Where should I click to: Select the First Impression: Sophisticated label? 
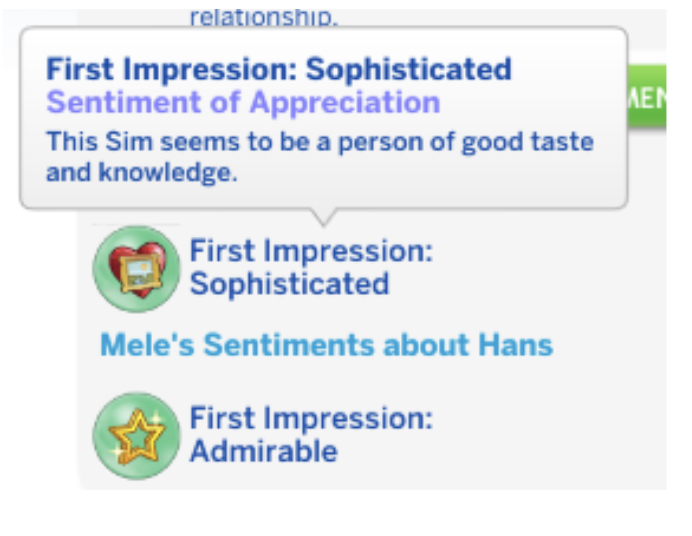pos(311,267)
